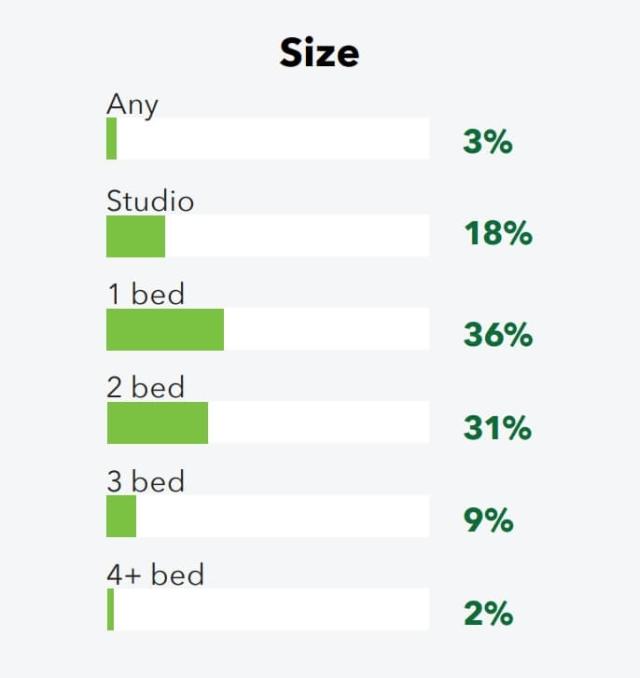The height and width of the screenshot is (678, 640).
Task: Select the green Studio bar
Action: pyautogui.click(x=136, y=236)
